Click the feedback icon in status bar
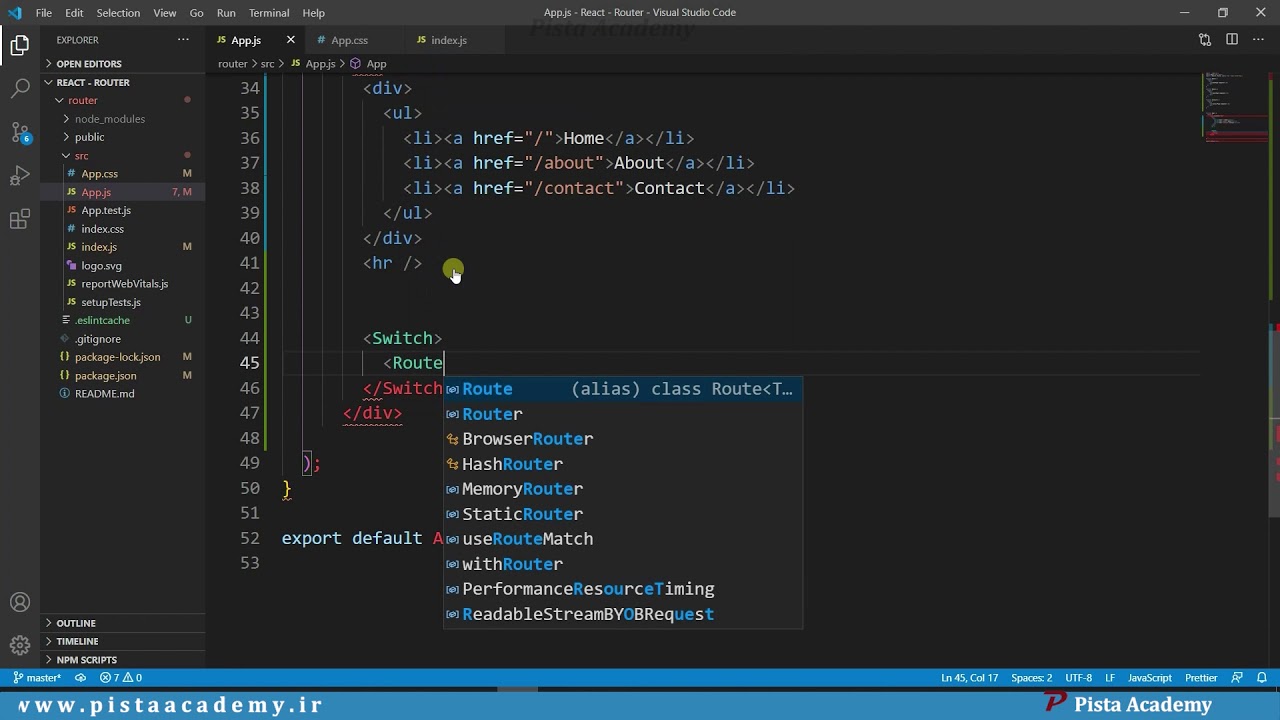Screen dimensions: 1280x720 pos(1238,678)
